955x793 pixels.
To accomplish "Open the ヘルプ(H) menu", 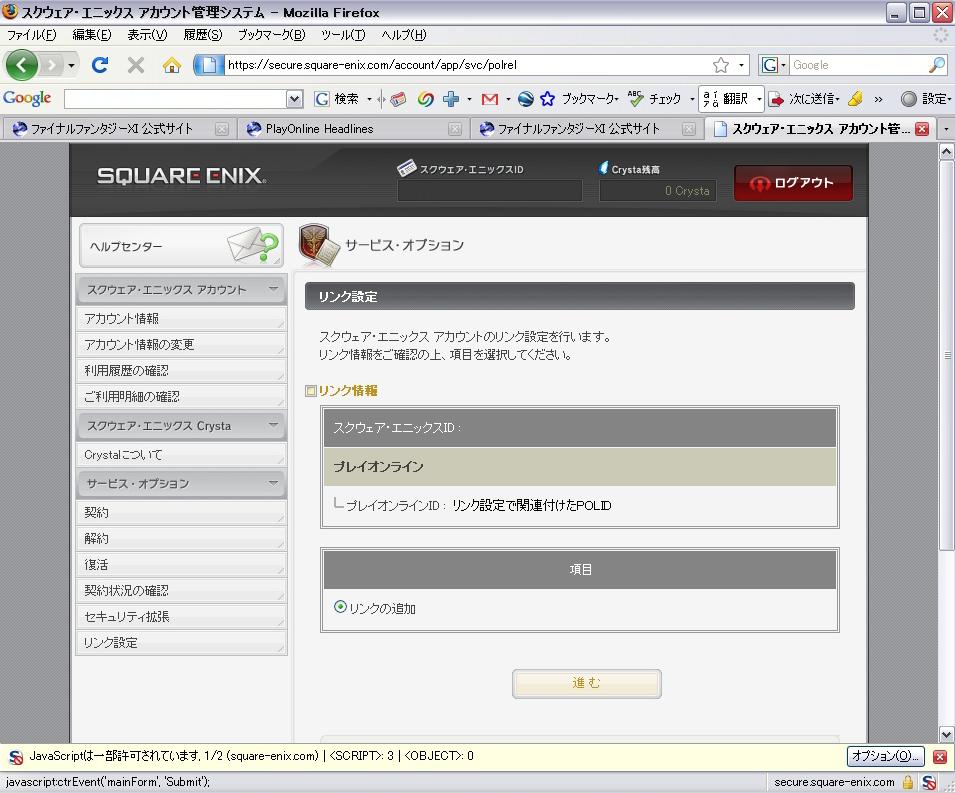I will pyautogui.click(x=404, y=35).
